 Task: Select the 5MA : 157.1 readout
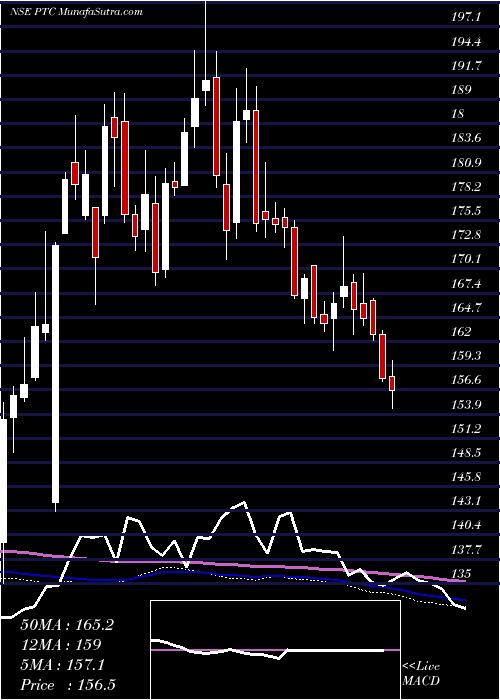tap(63, 665)
